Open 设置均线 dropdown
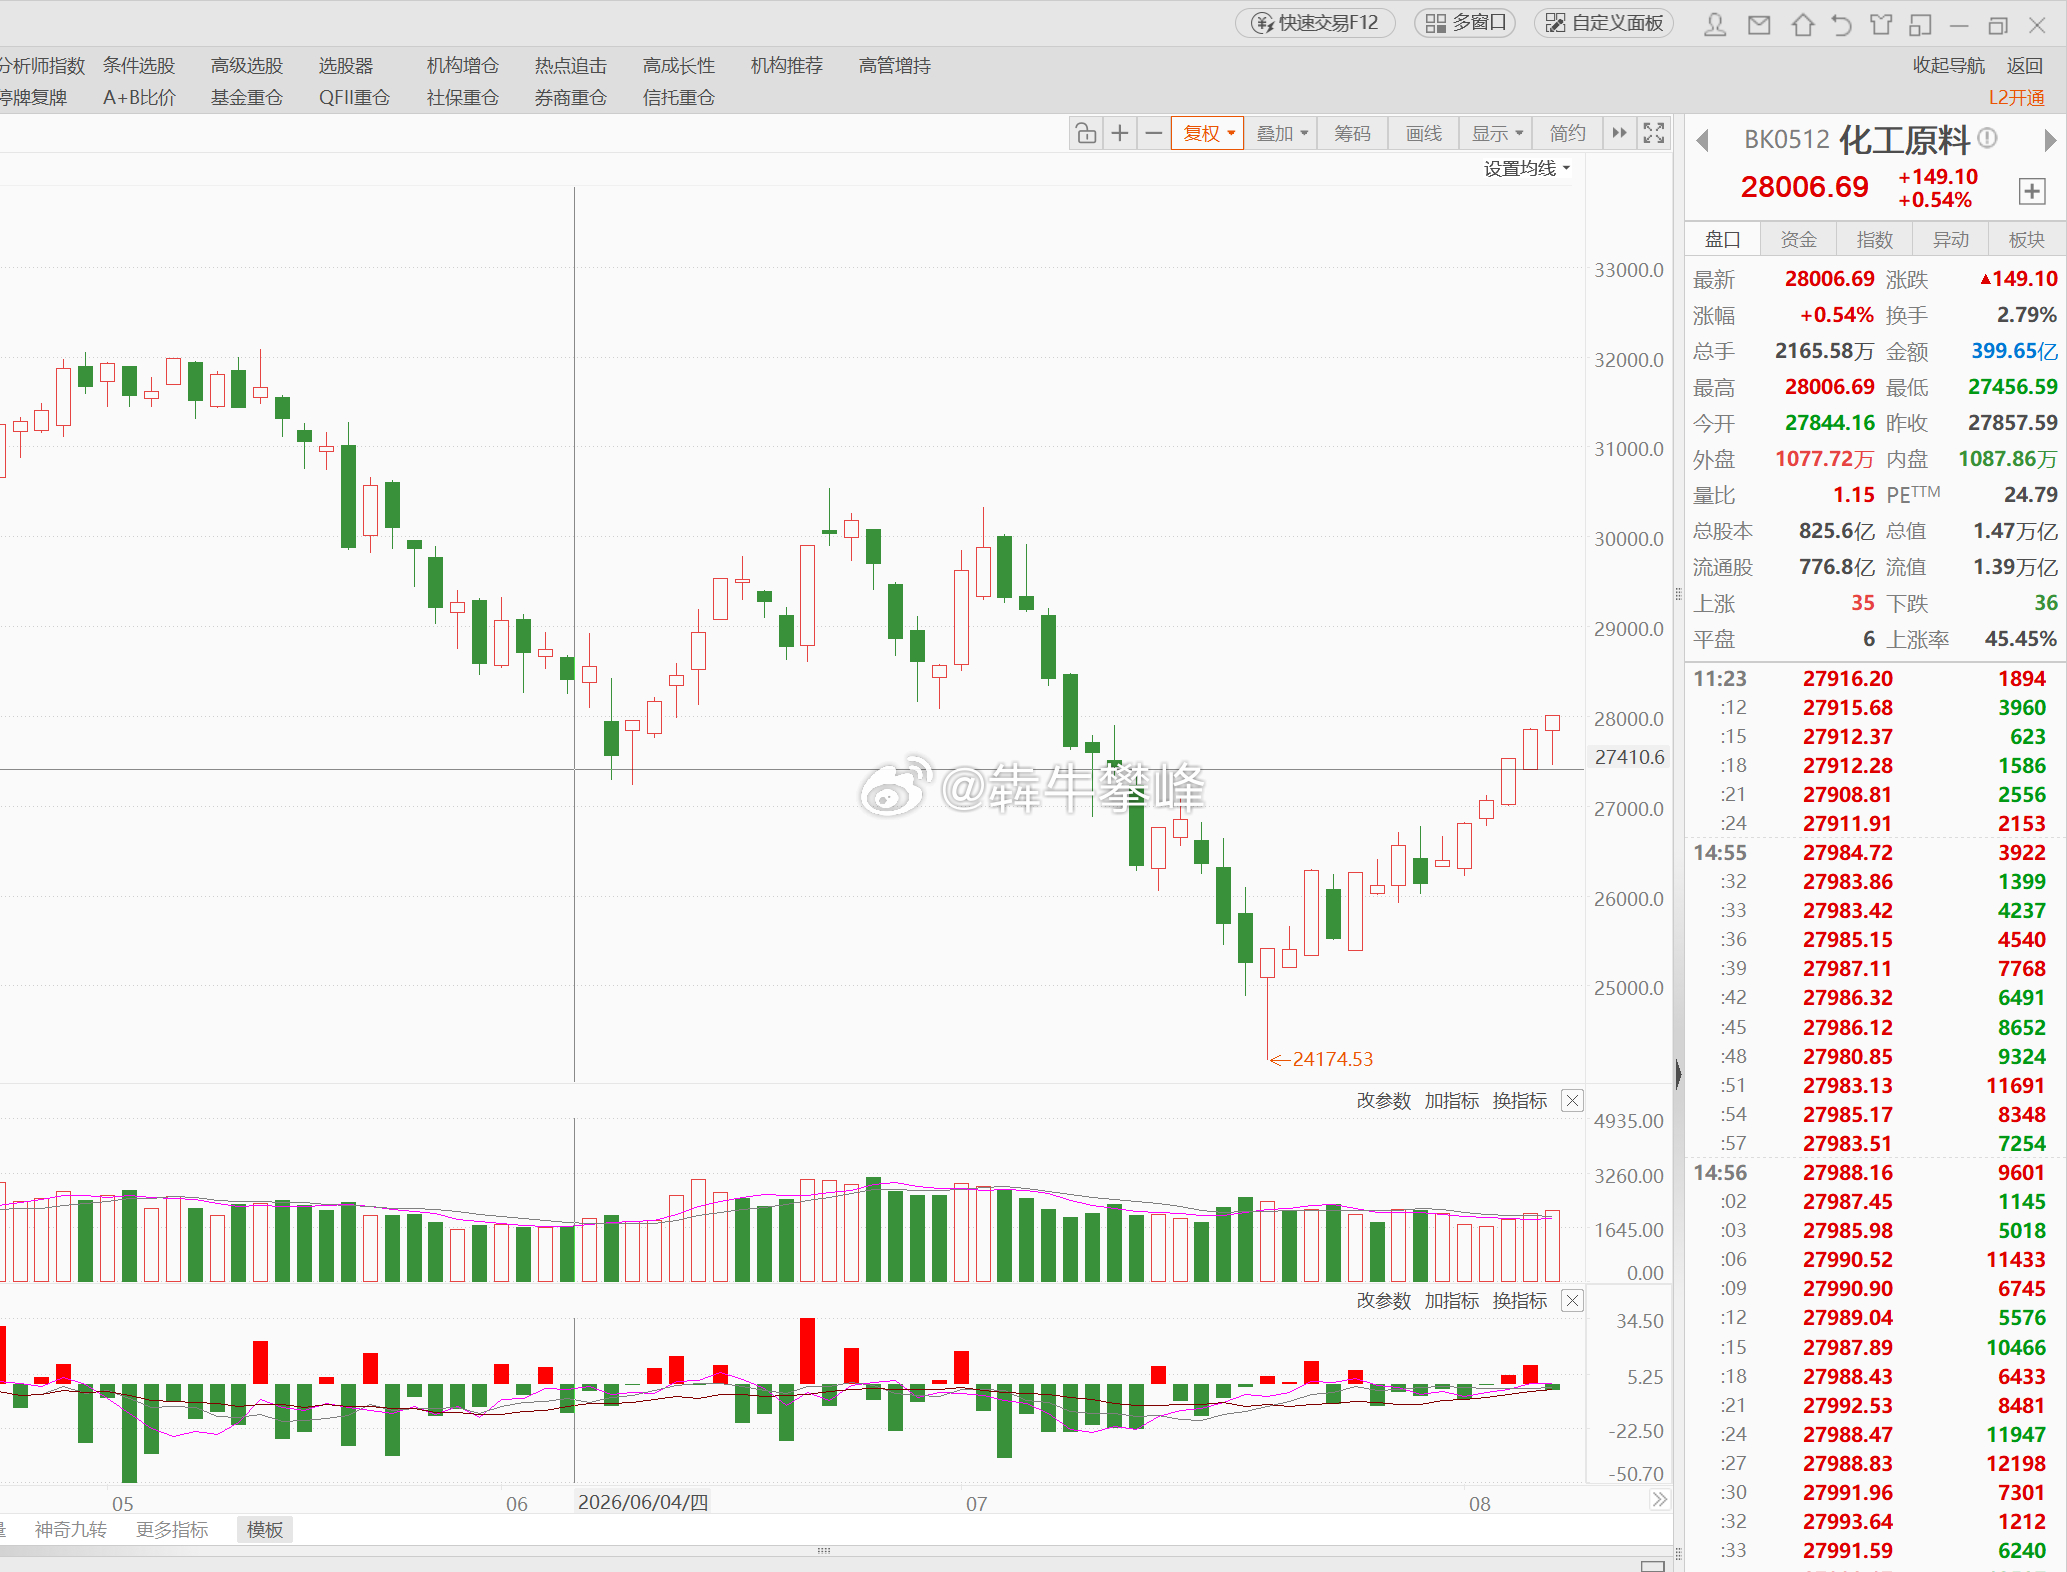The image size is (2067, 1572). pyautogui.click(x=1527, y=168)
